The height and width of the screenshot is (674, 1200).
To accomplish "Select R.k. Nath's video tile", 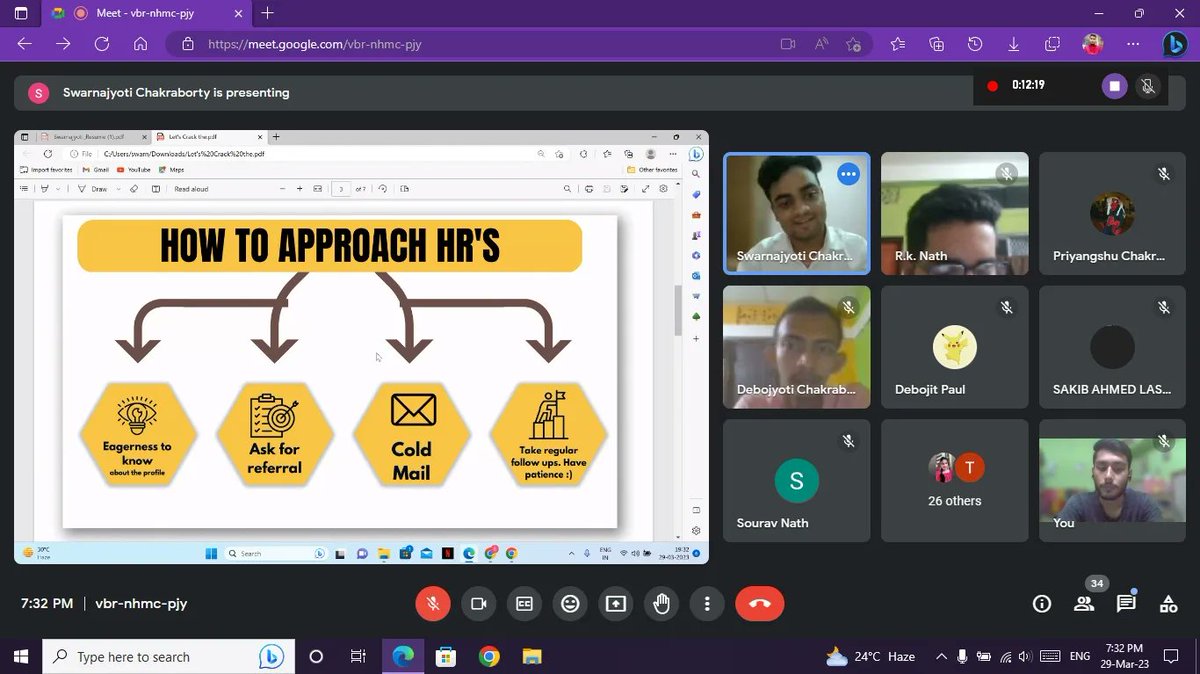I will [955, 213].
